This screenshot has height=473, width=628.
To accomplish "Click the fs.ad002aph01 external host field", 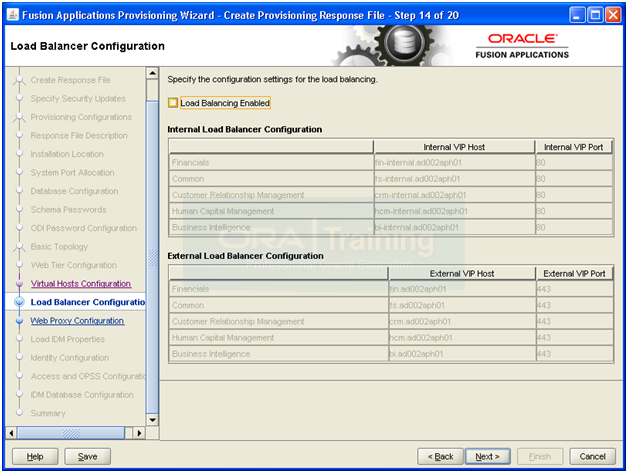I will click(462, 305).
